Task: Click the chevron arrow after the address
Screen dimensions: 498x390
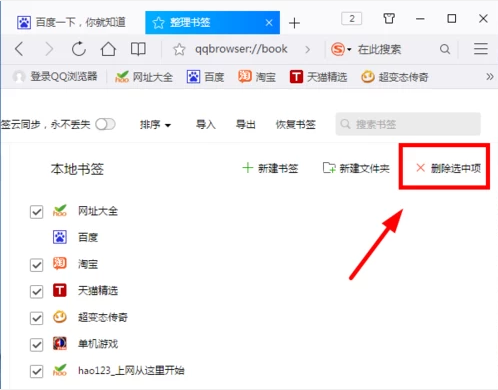Action: (x=307, y=50)
